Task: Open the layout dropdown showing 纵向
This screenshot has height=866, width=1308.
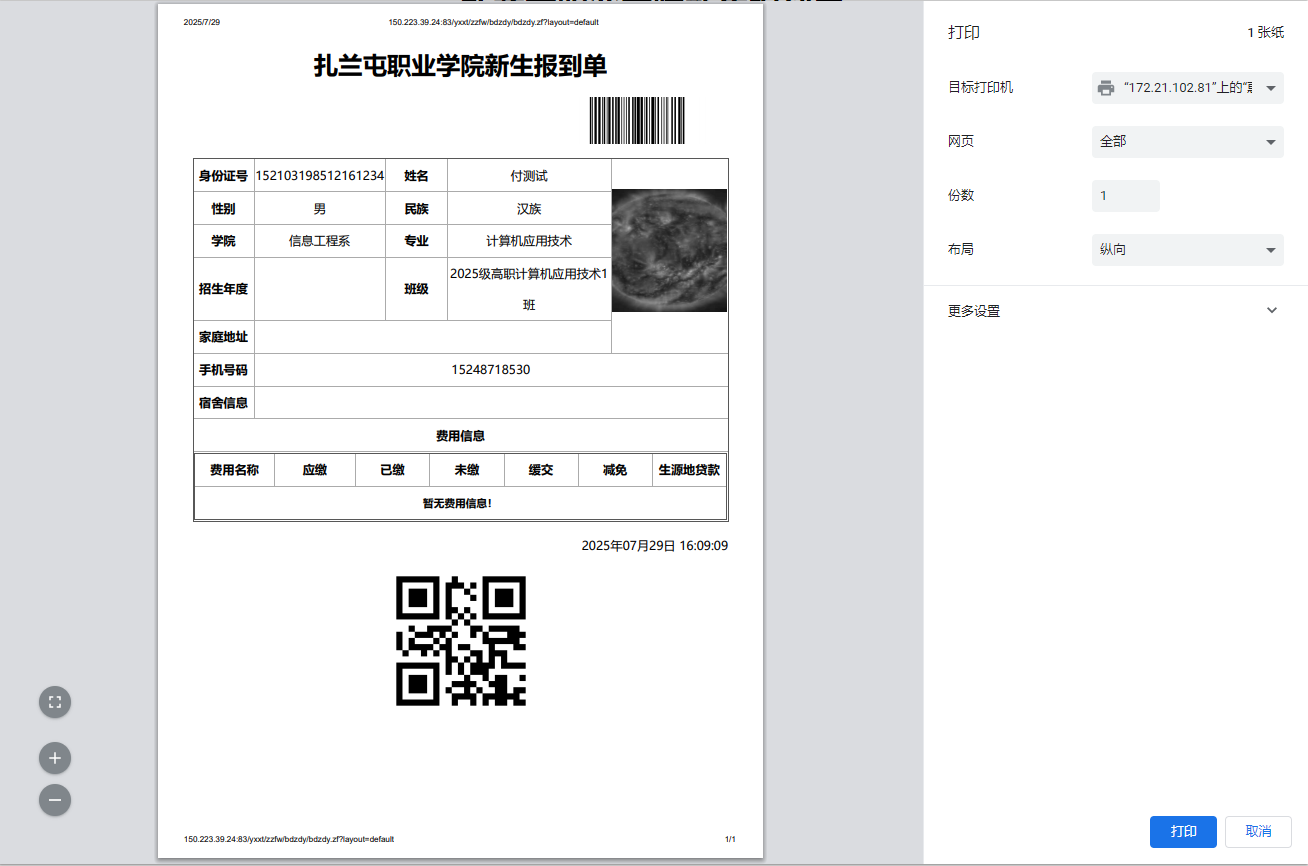Action: coord(1187,250)
